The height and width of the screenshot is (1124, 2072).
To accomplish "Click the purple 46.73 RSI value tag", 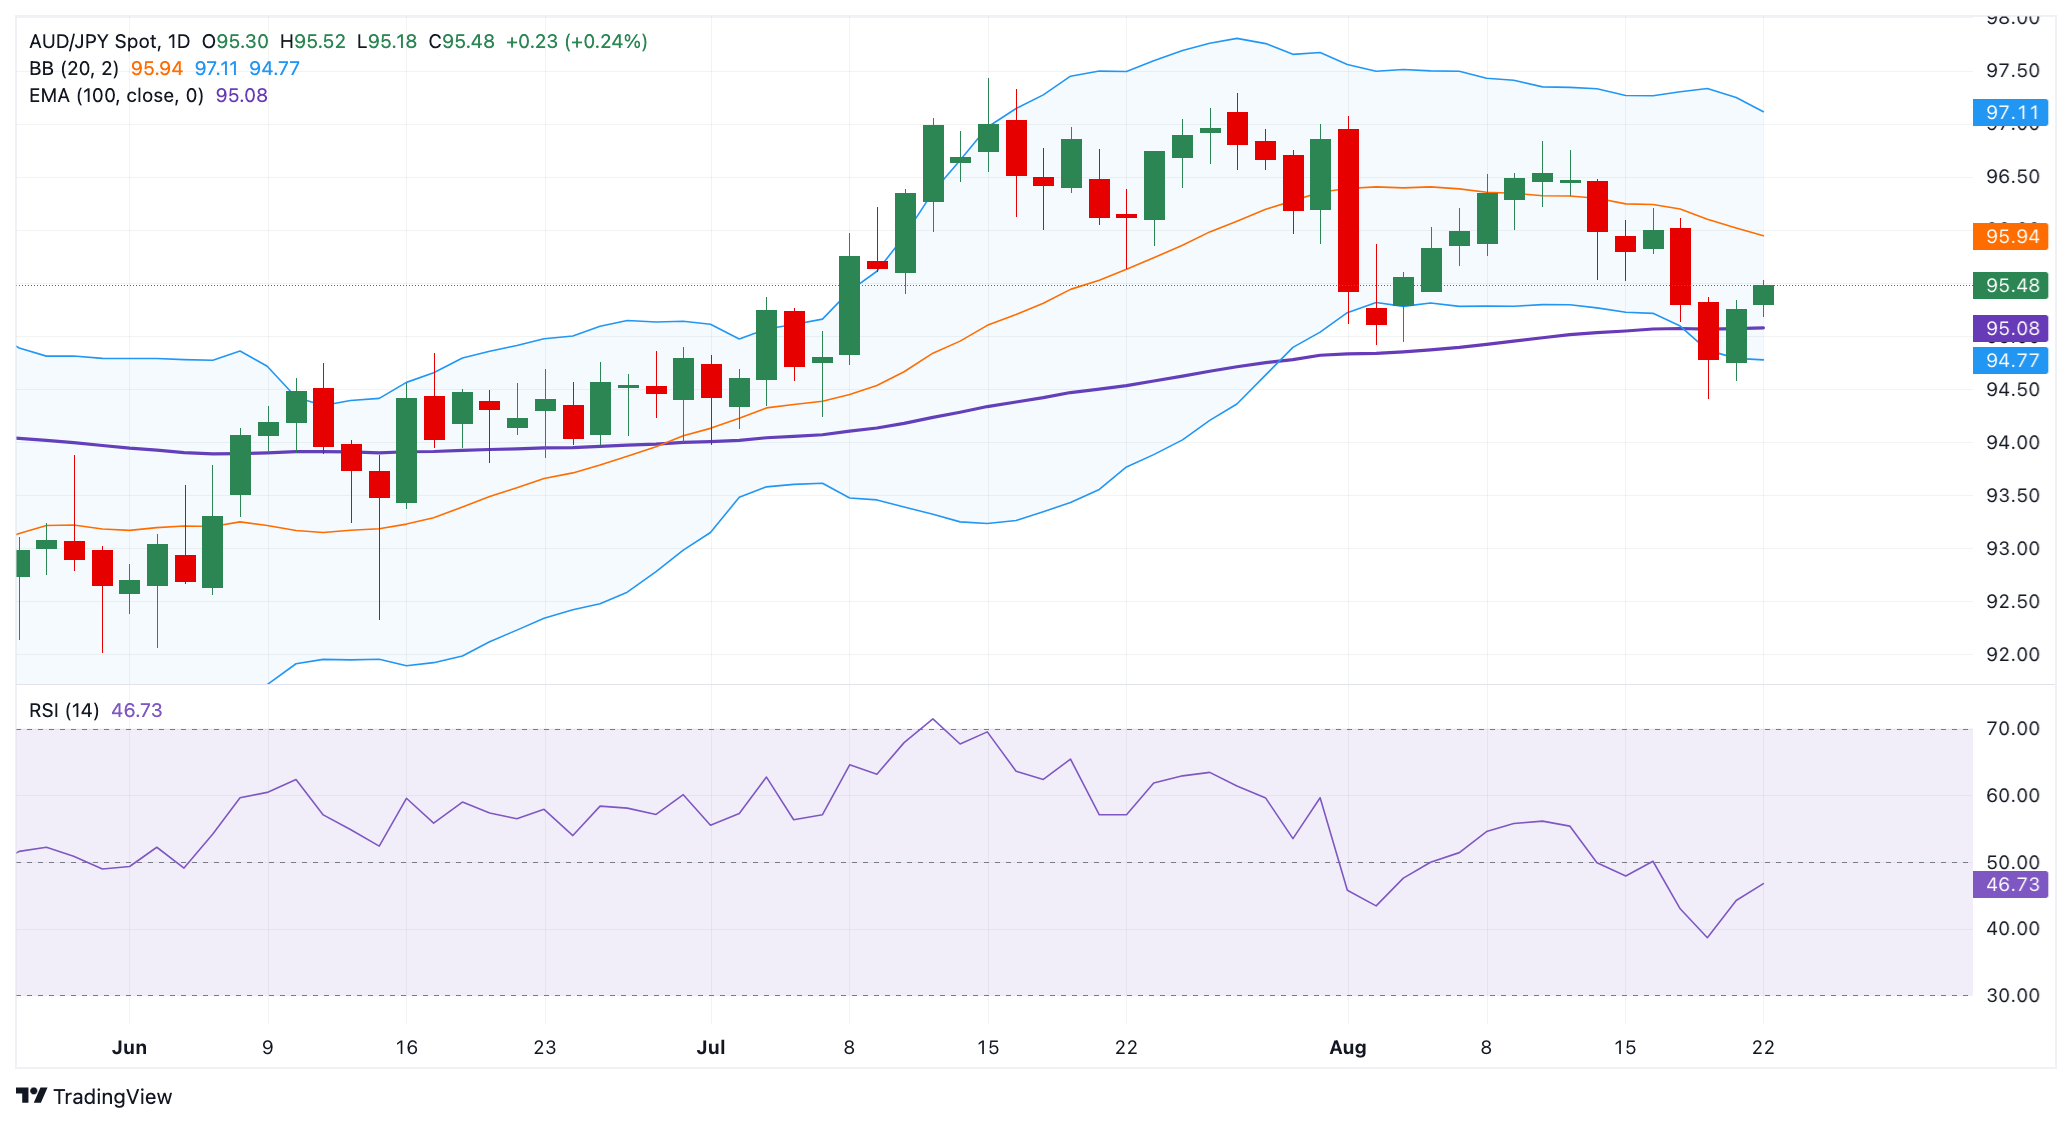I will click(x=2010, y=885).
